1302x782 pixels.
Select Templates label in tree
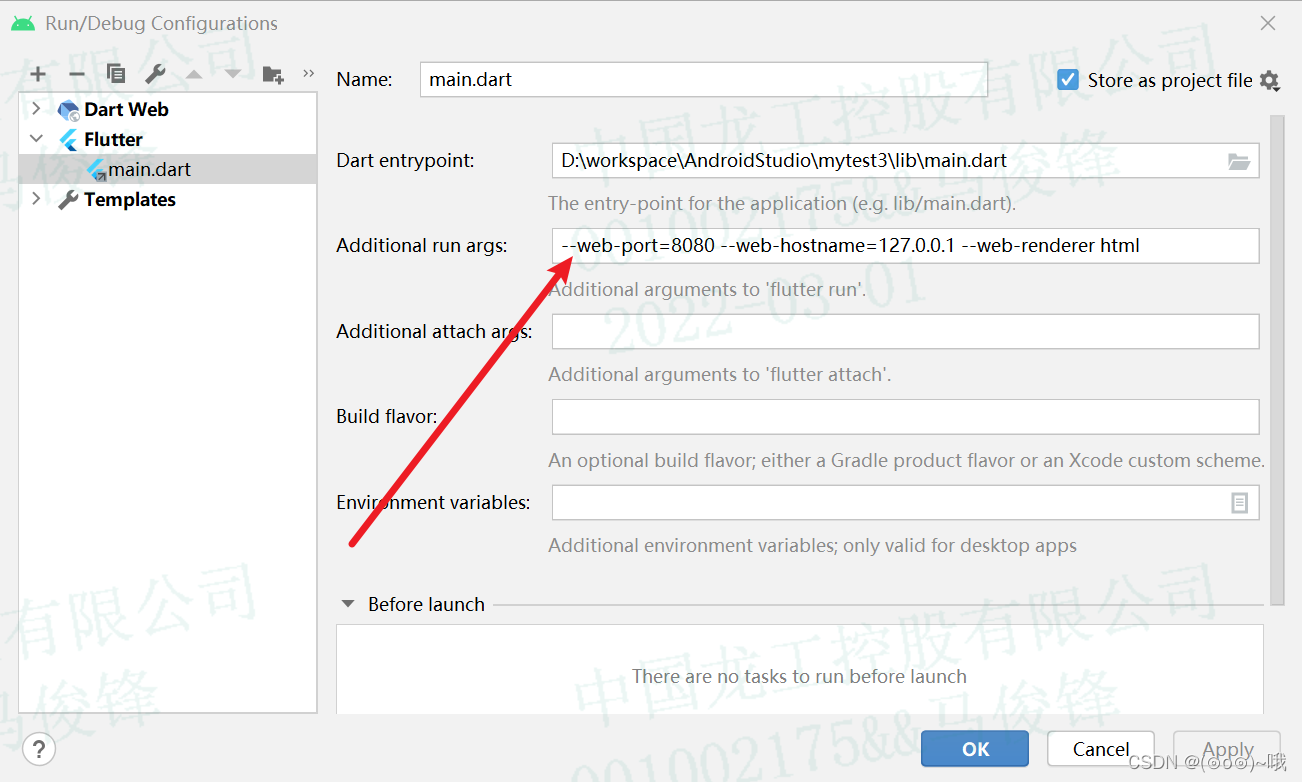[x=130, y=200]
